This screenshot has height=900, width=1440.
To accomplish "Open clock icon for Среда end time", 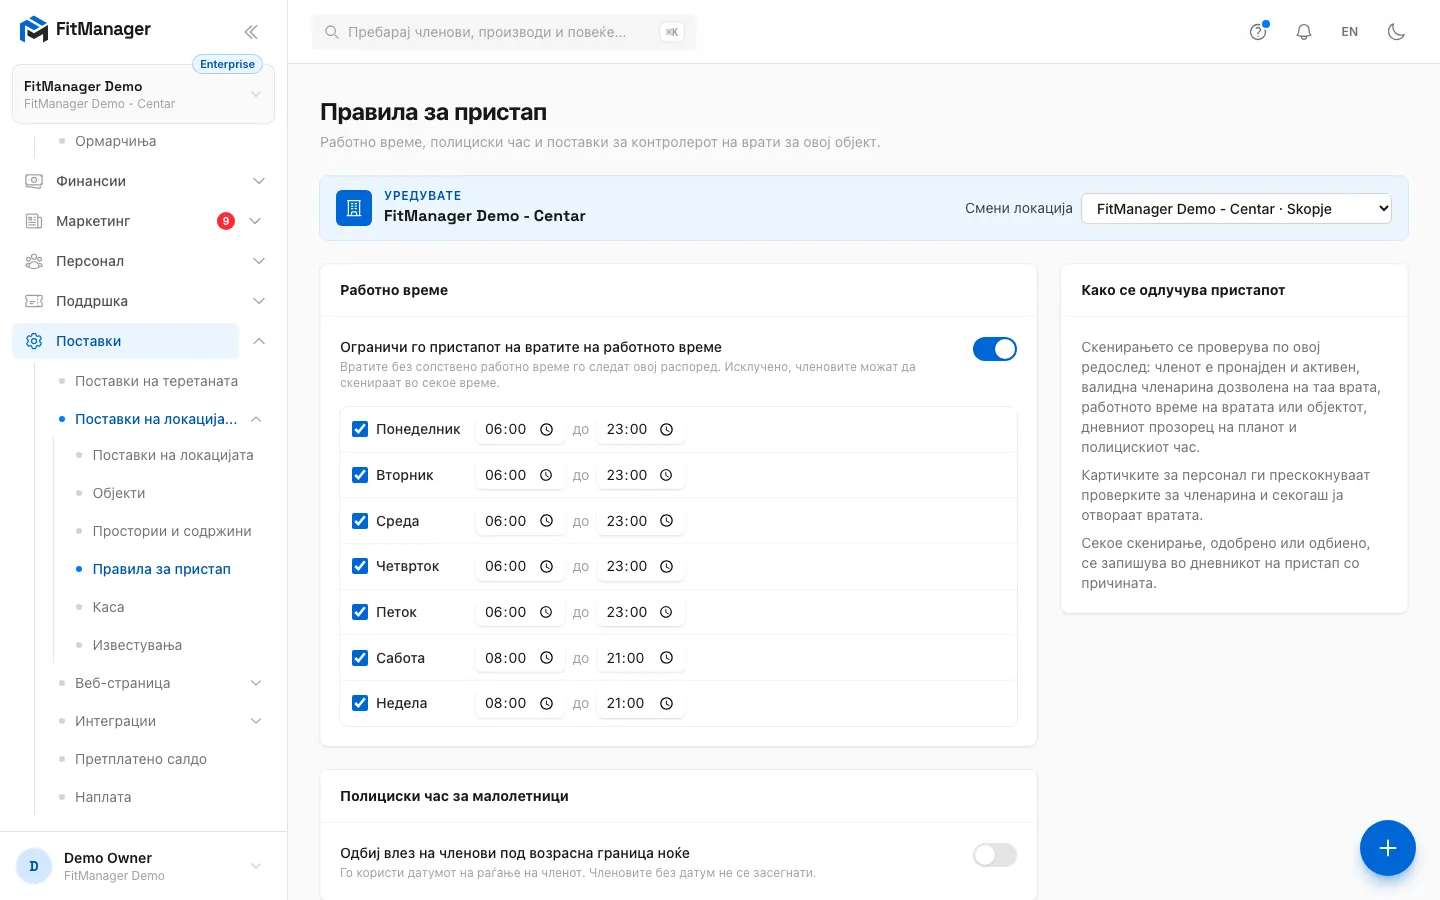I will tap(667, 521).
